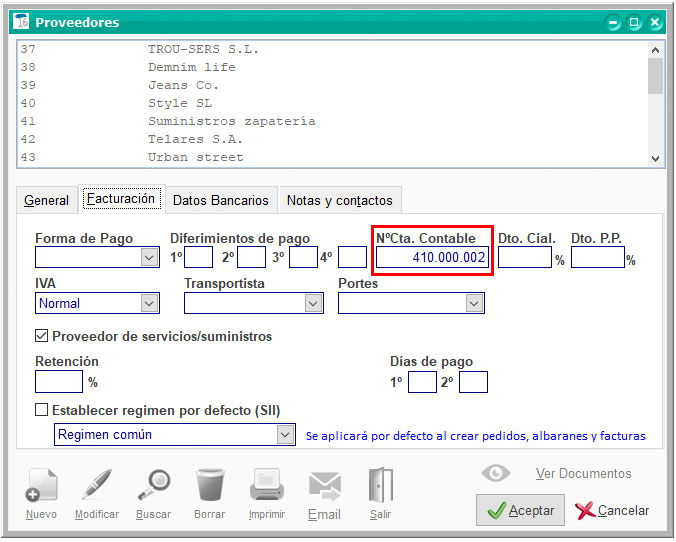Maximize the Proveedores window
Image resolution: width=676 pixels, height=542 pixels.
pos(634,22)
